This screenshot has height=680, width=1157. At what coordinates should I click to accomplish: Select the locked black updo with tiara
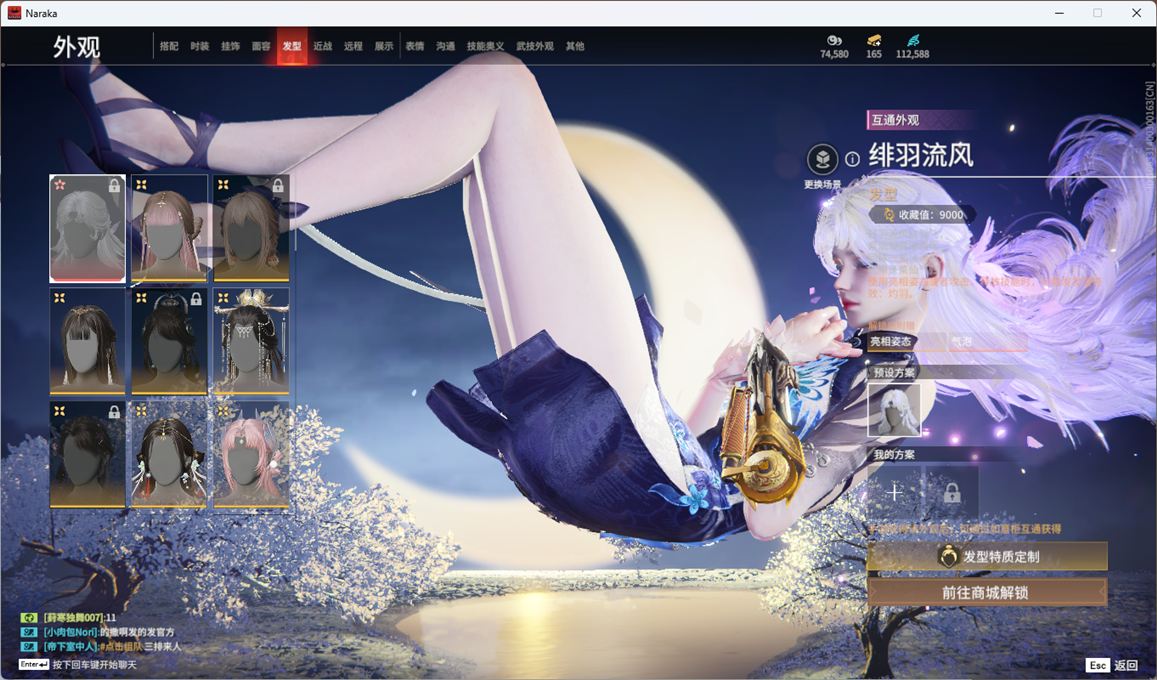[x=169, y=341]
